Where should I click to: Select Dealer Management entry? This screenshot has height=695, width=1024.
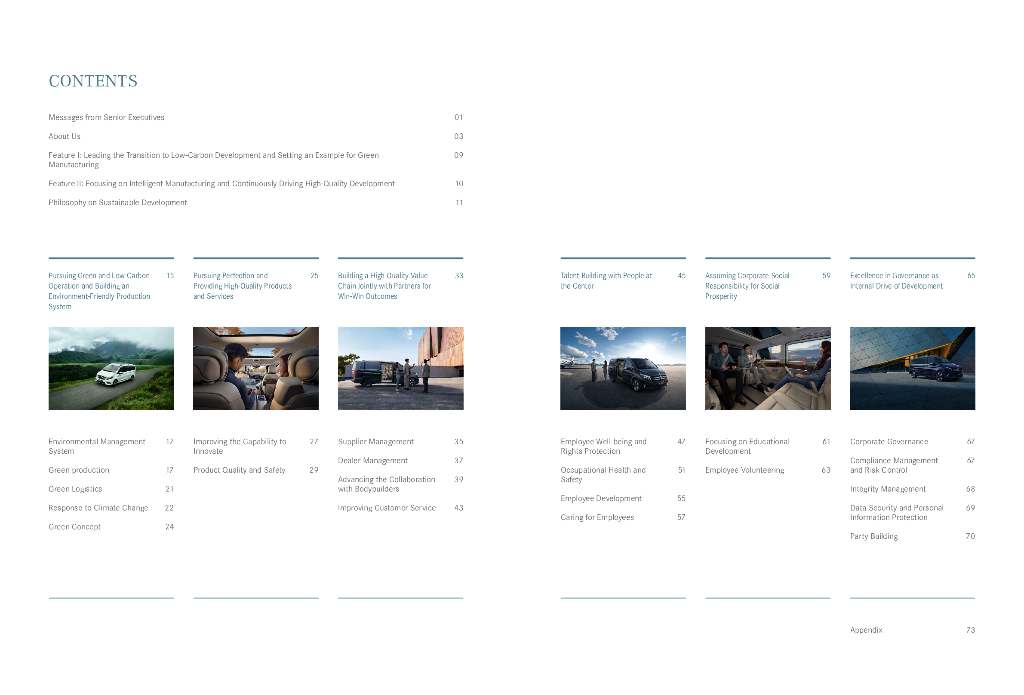click(373, 461)
